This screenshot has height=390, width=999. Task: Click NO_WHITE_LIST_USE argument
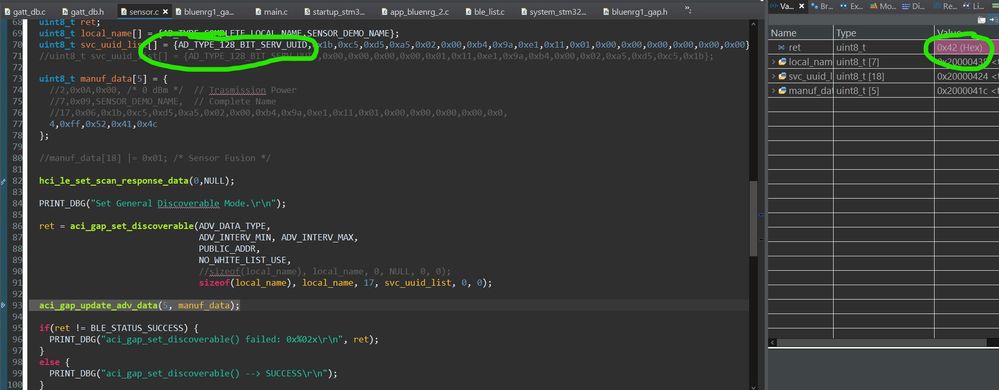(x=244, y=260)
